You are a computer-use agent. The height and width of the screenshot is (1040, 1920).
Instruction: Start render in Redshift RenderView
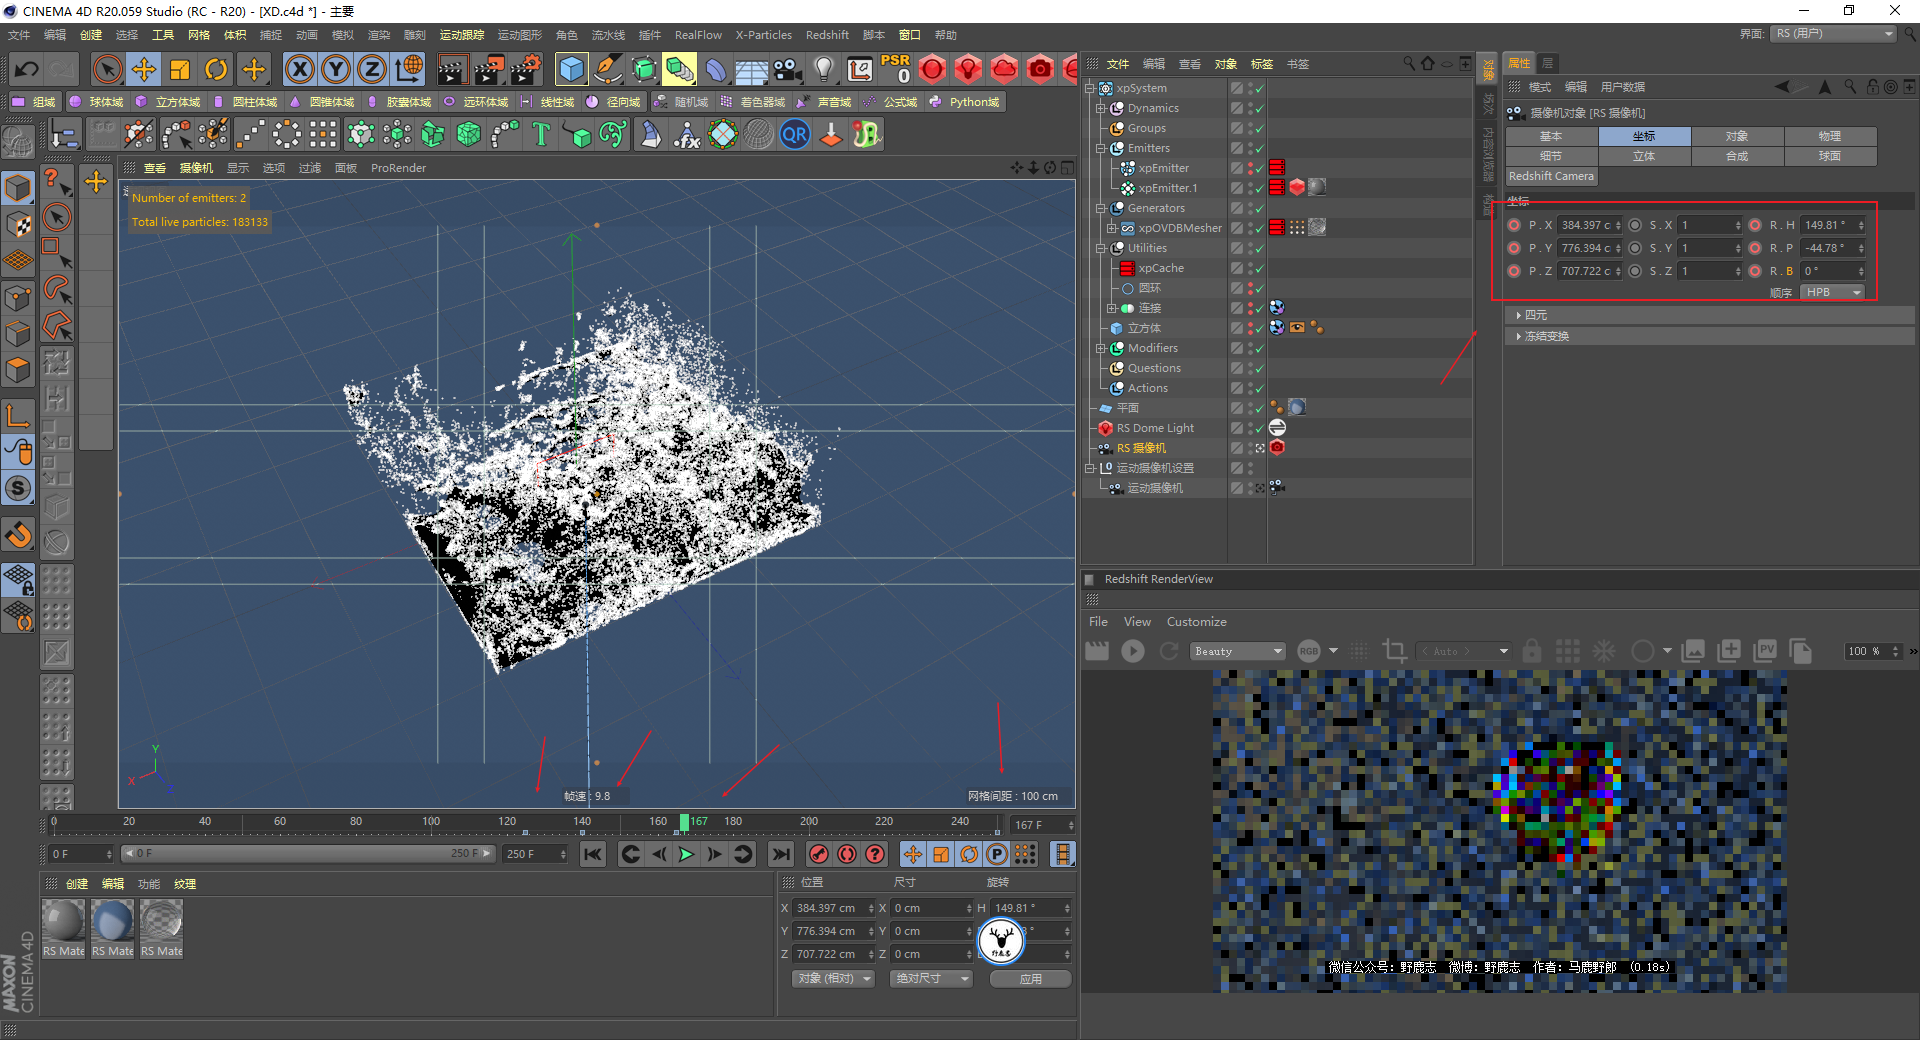(1133, 651)
